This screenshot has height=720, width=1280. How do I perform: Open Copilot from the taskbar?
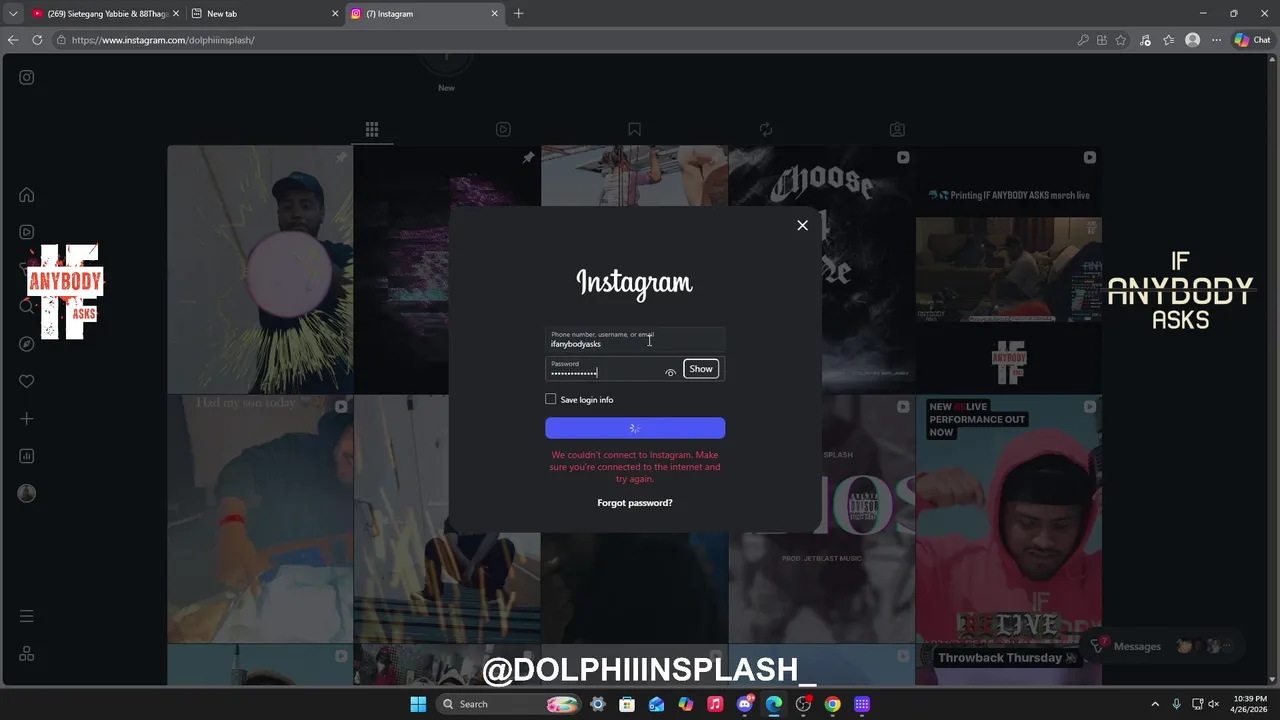pyautogui.click(x=686, y=704)
